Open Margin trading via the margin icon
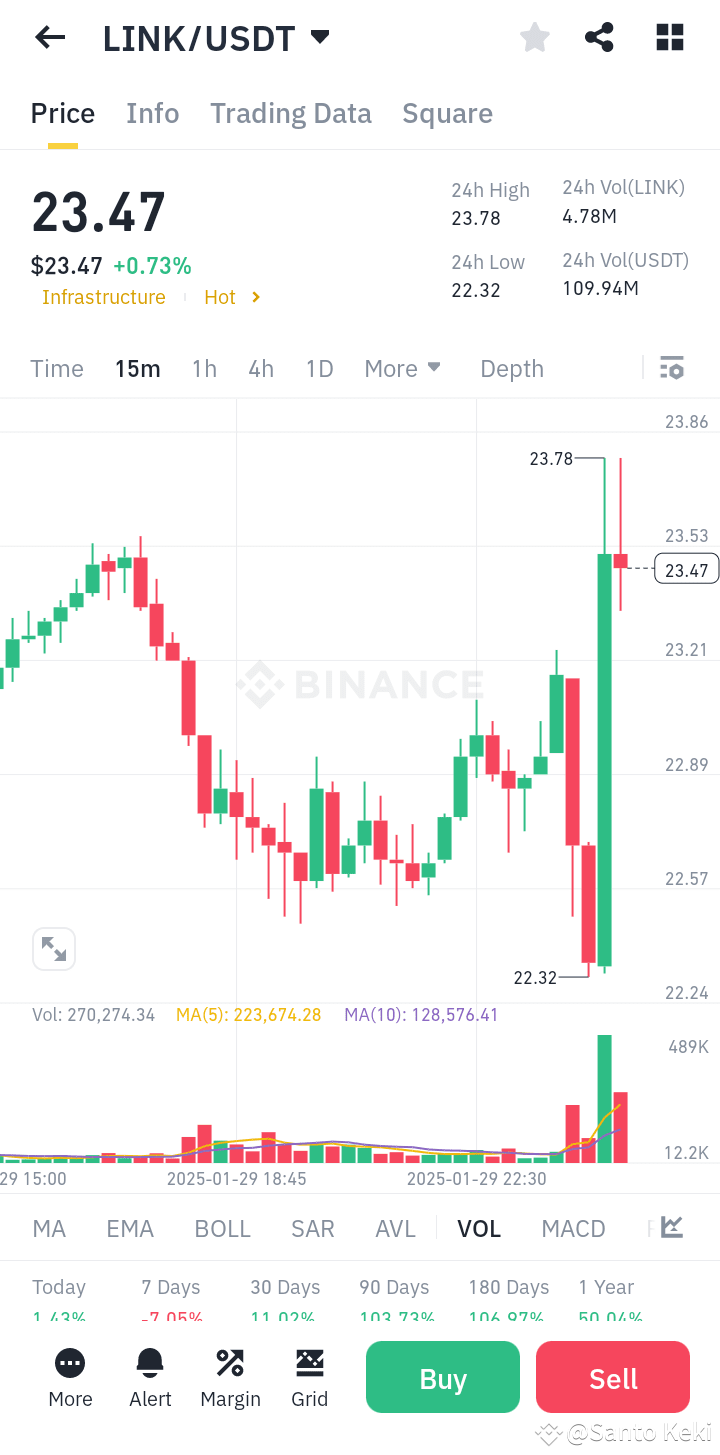 (230, 1363)
